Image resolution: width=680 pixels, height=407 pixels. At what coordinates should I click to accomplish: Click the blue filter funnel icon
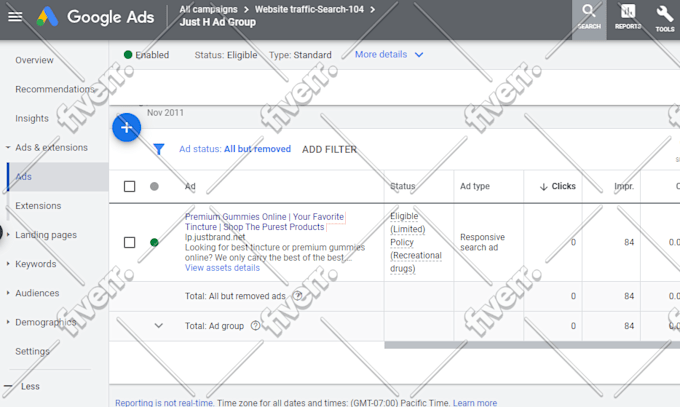(x=159, y=149)
